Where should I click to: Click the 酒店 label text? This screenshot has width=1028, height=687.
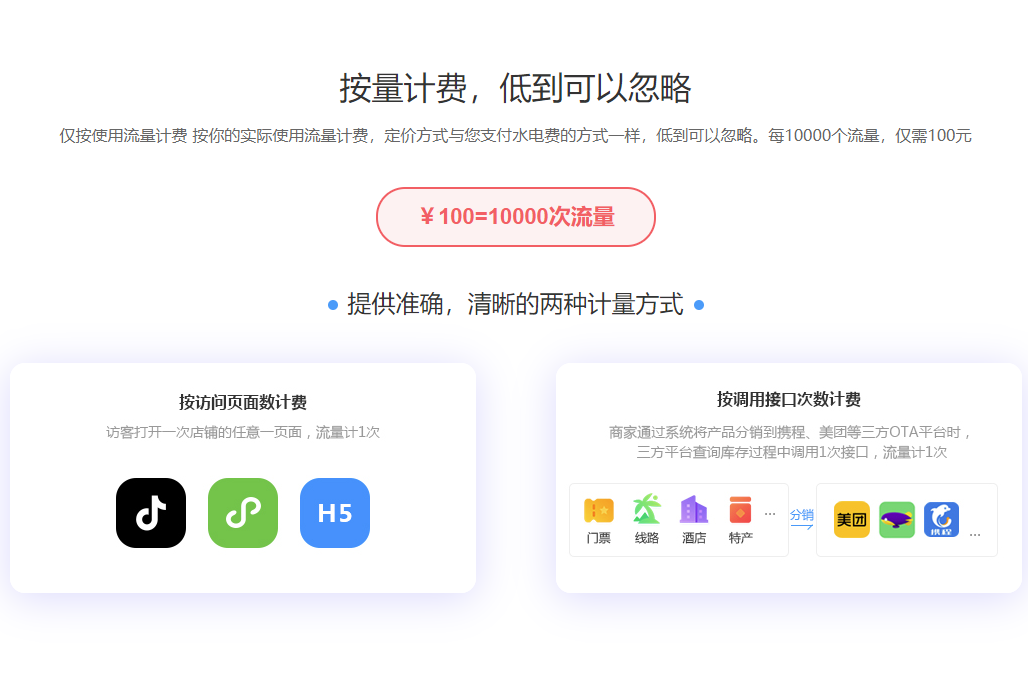click(694, 538)
